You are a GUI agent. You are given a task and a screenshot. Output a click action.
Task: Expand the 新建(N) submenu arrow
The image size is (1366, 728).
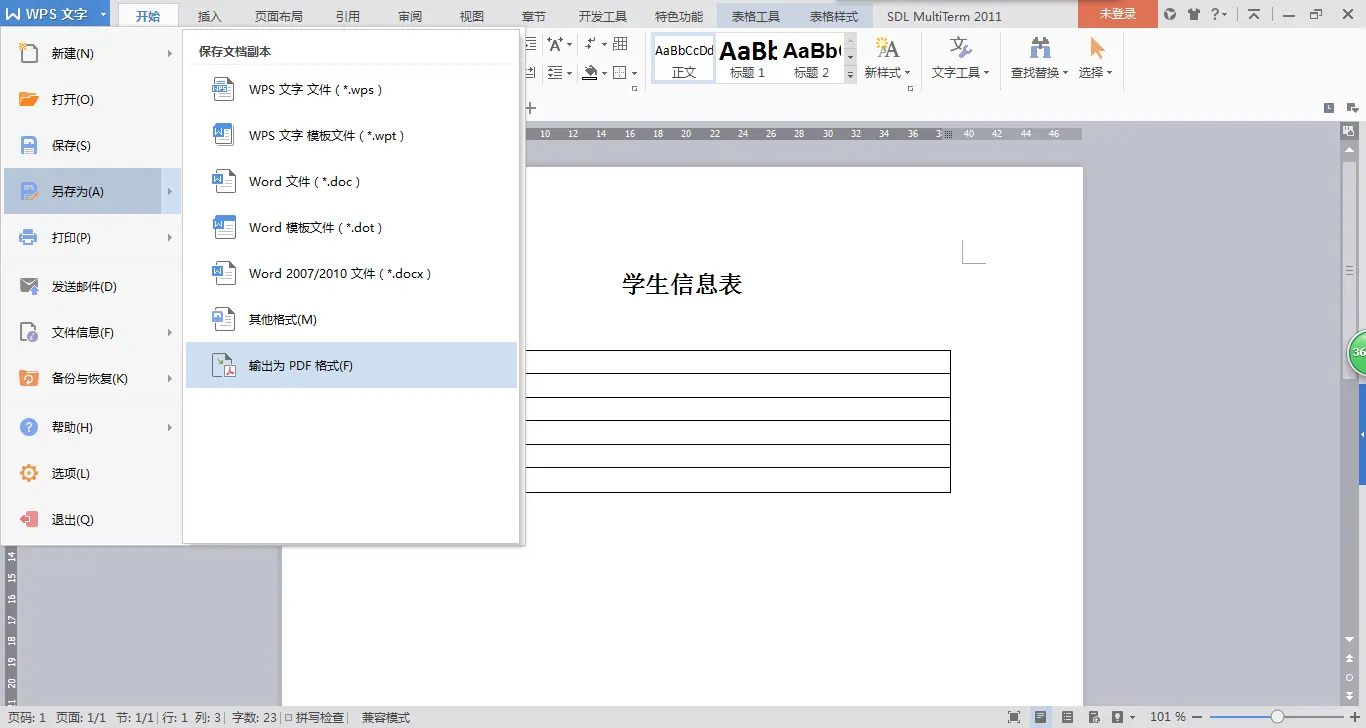pos(170,54)
